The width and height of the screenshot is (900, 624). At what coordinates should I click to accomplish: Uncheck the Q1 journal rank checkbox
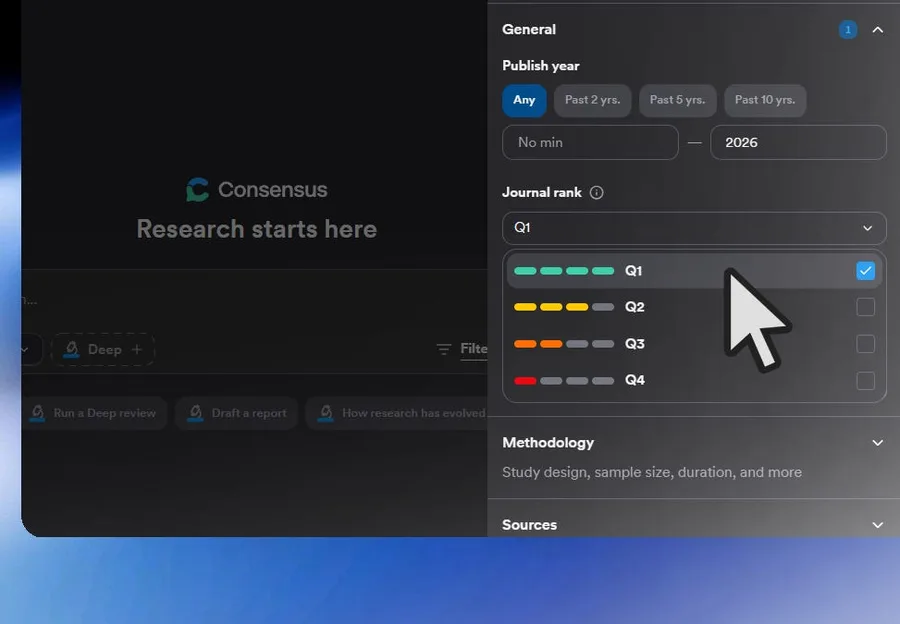[865, 271]
